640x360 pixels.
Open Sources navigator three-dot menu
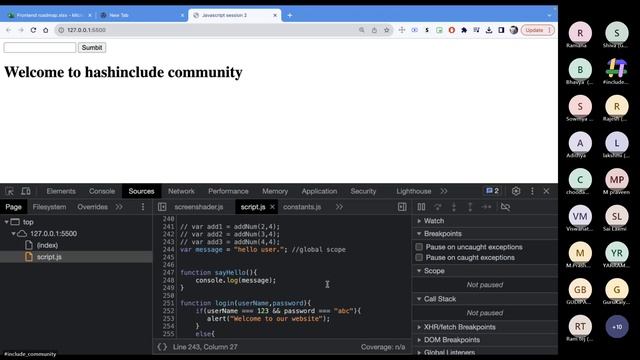143,207
